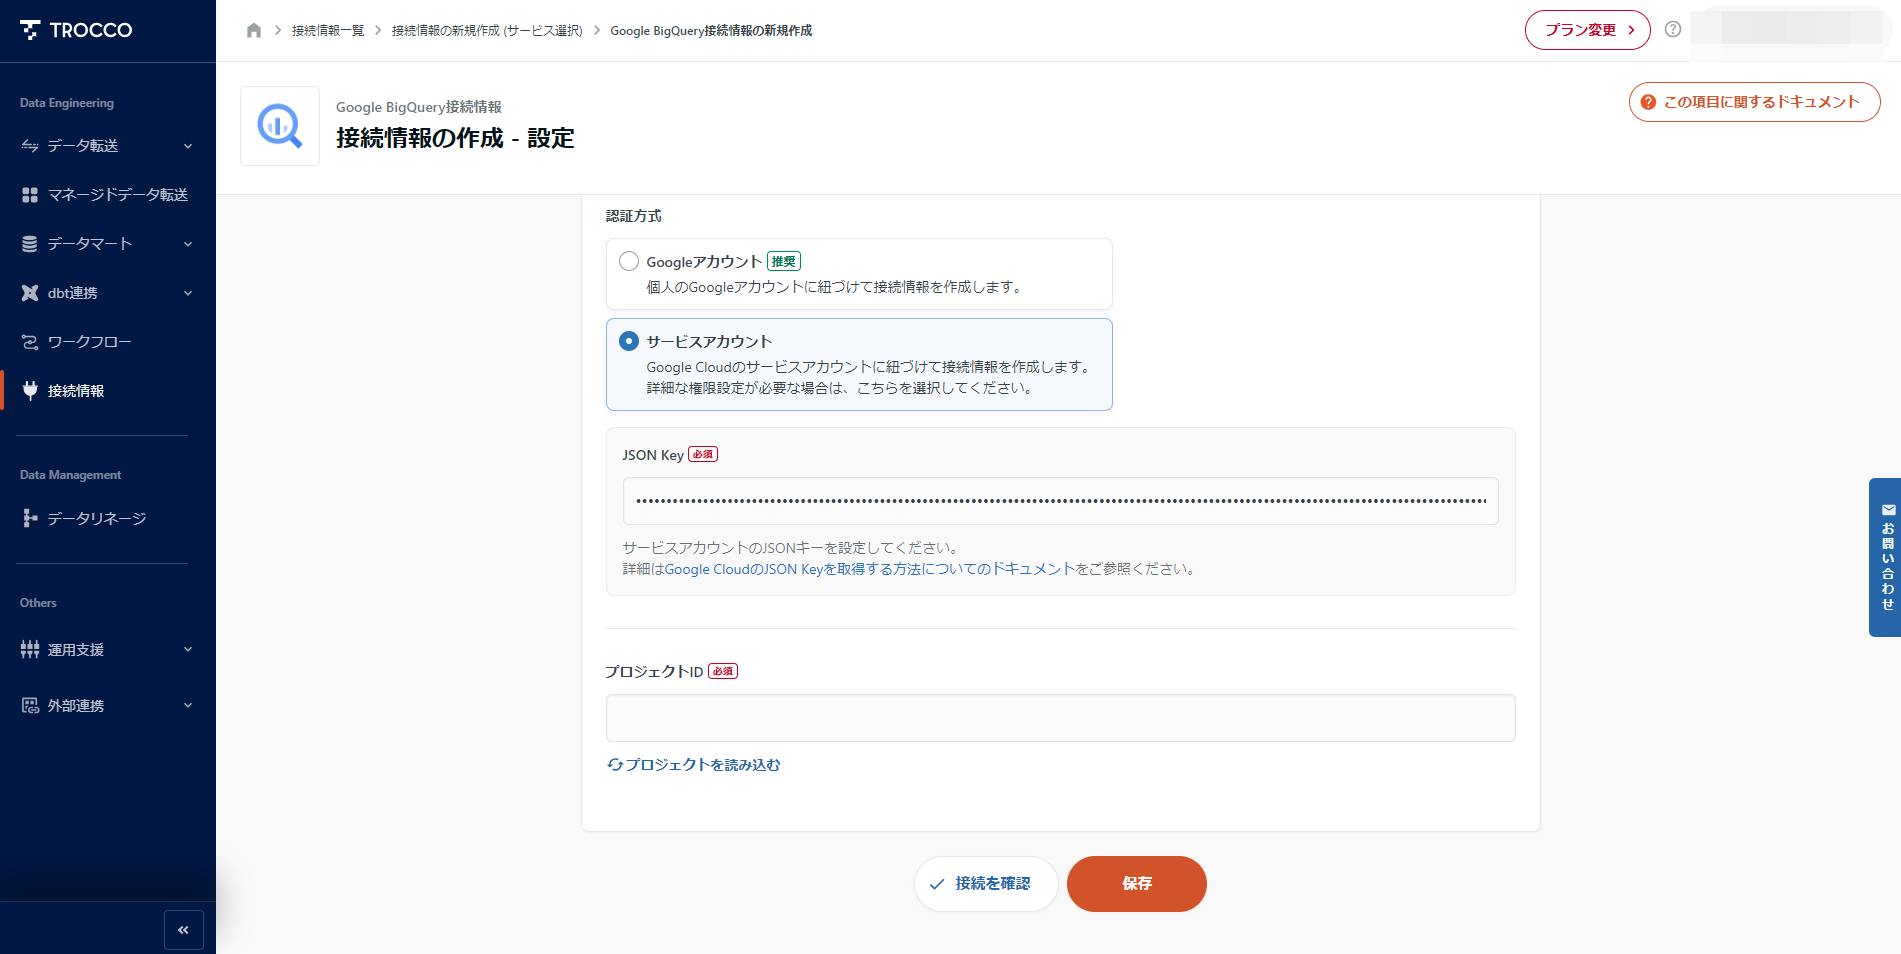Open the お問い合わせ side tab
The height and width of the screenshot is (954, 1901).
1886,557
